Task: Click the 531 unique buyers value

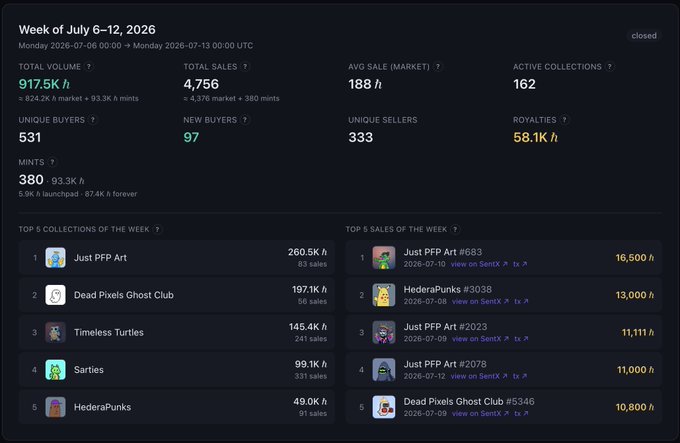Action: tap(30, 137)
